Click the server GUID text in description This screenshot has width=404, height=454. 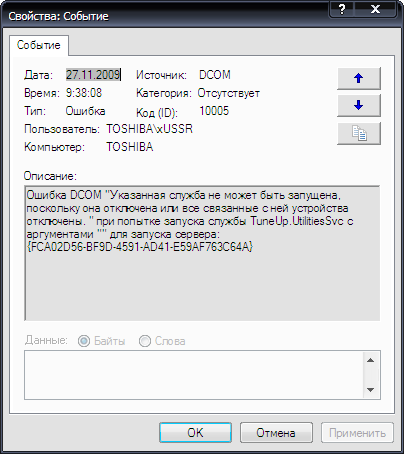click(140, 247)
